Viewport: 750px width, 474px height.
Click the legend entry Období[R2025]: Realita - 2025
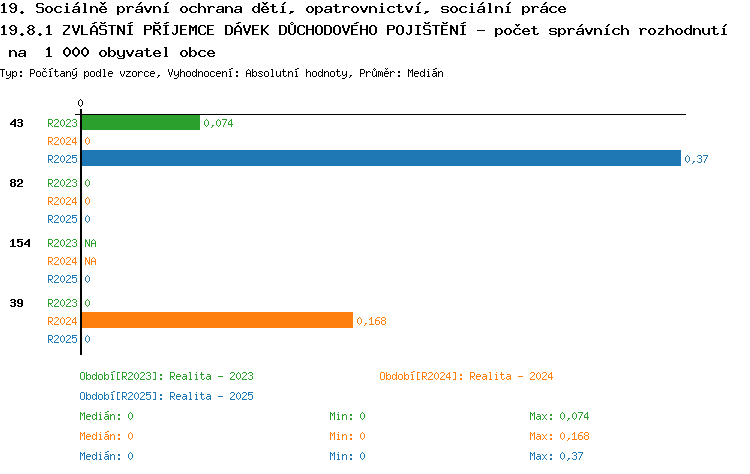166,396
